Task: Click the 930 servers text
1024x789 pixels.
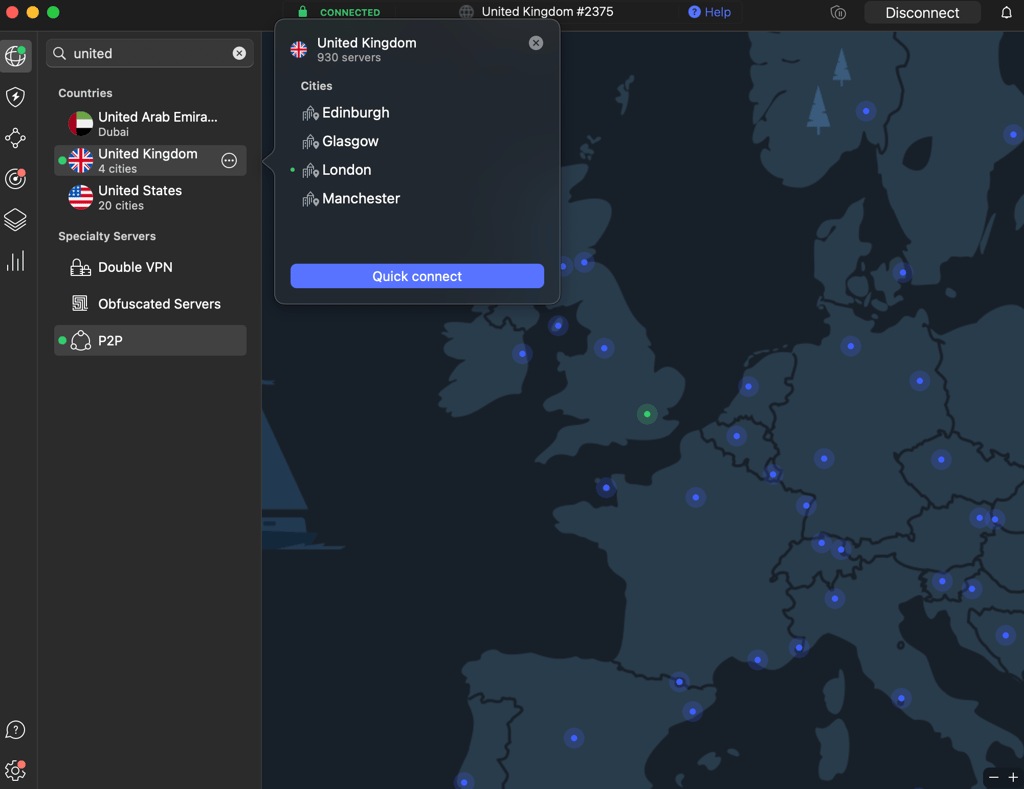Action: 349,57
